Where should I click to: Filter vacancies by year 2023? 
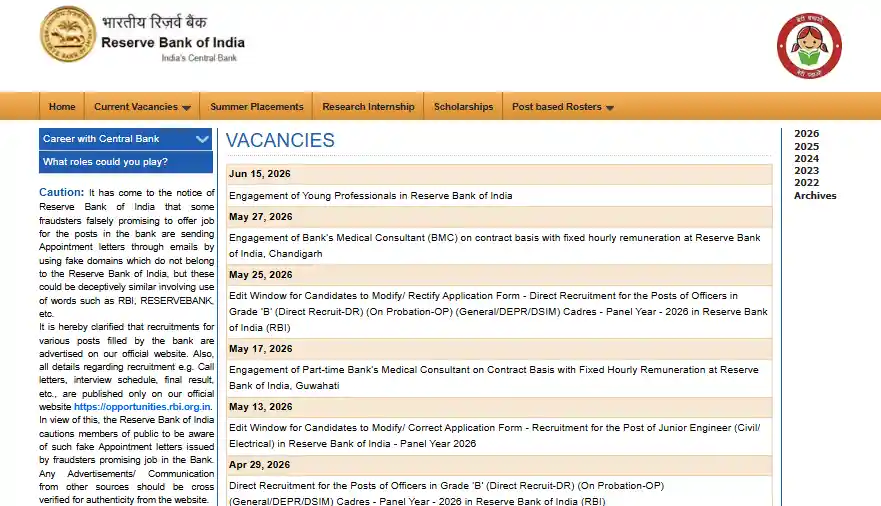(806, 171)
